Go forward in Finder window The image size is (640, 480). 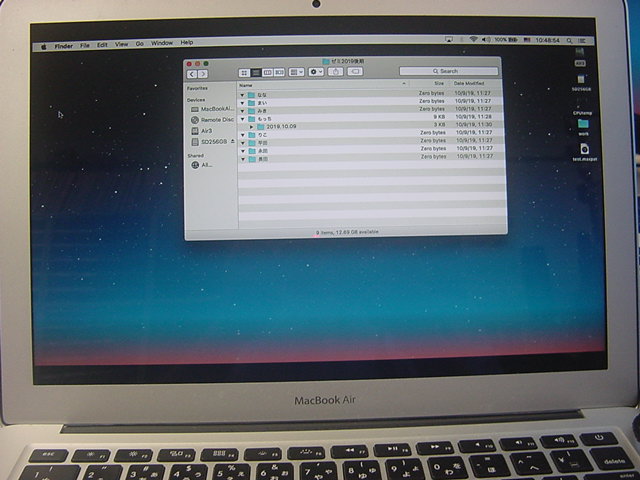point(202,74)
